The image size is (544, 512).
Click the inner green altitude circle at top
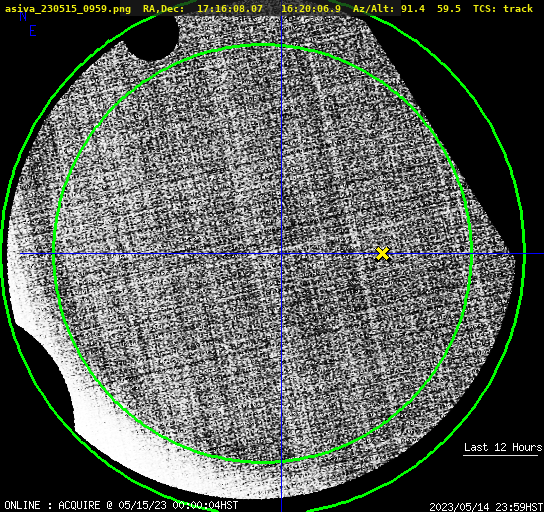pyautogui.click(x=262, y=45)
